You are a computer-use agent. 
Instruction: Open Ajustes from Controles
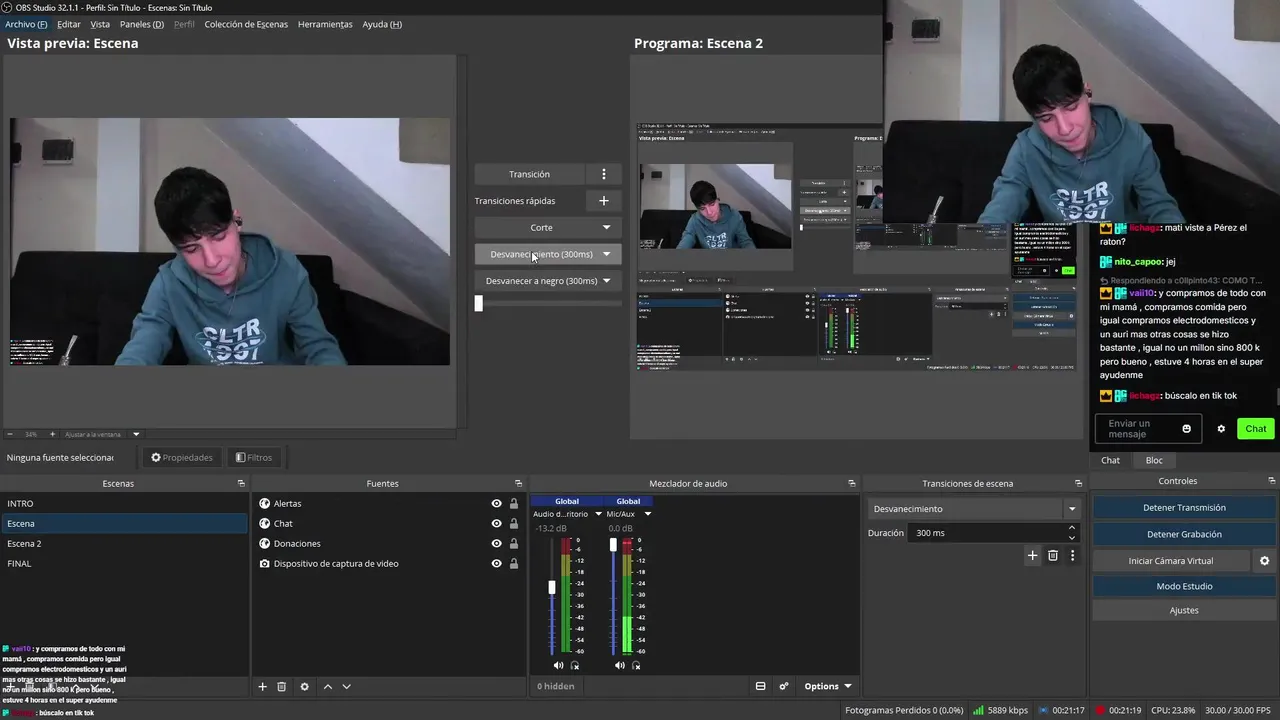[x=1184, y=610]
